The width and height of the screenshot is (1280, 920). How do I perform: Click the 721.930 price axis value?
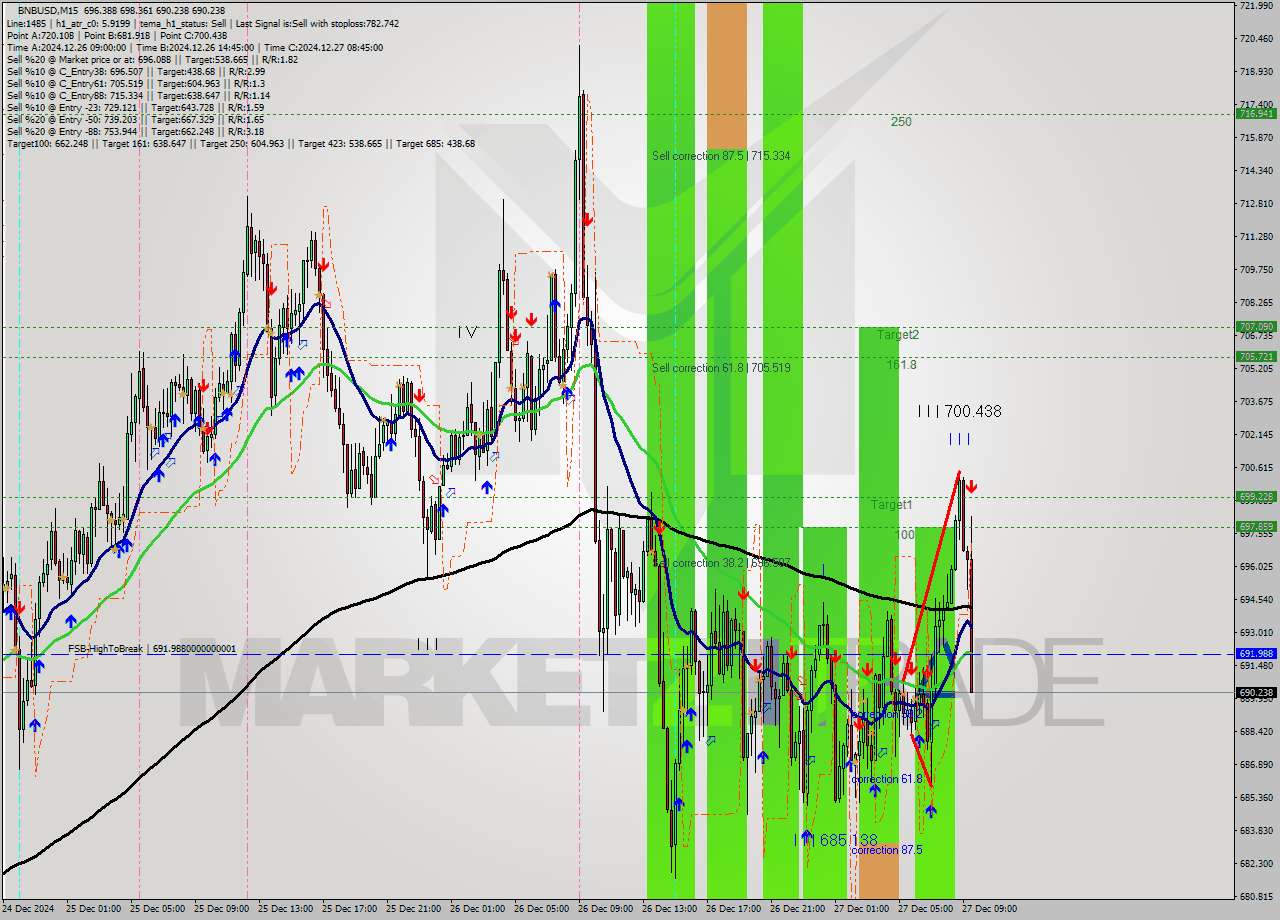(1255, 6)
